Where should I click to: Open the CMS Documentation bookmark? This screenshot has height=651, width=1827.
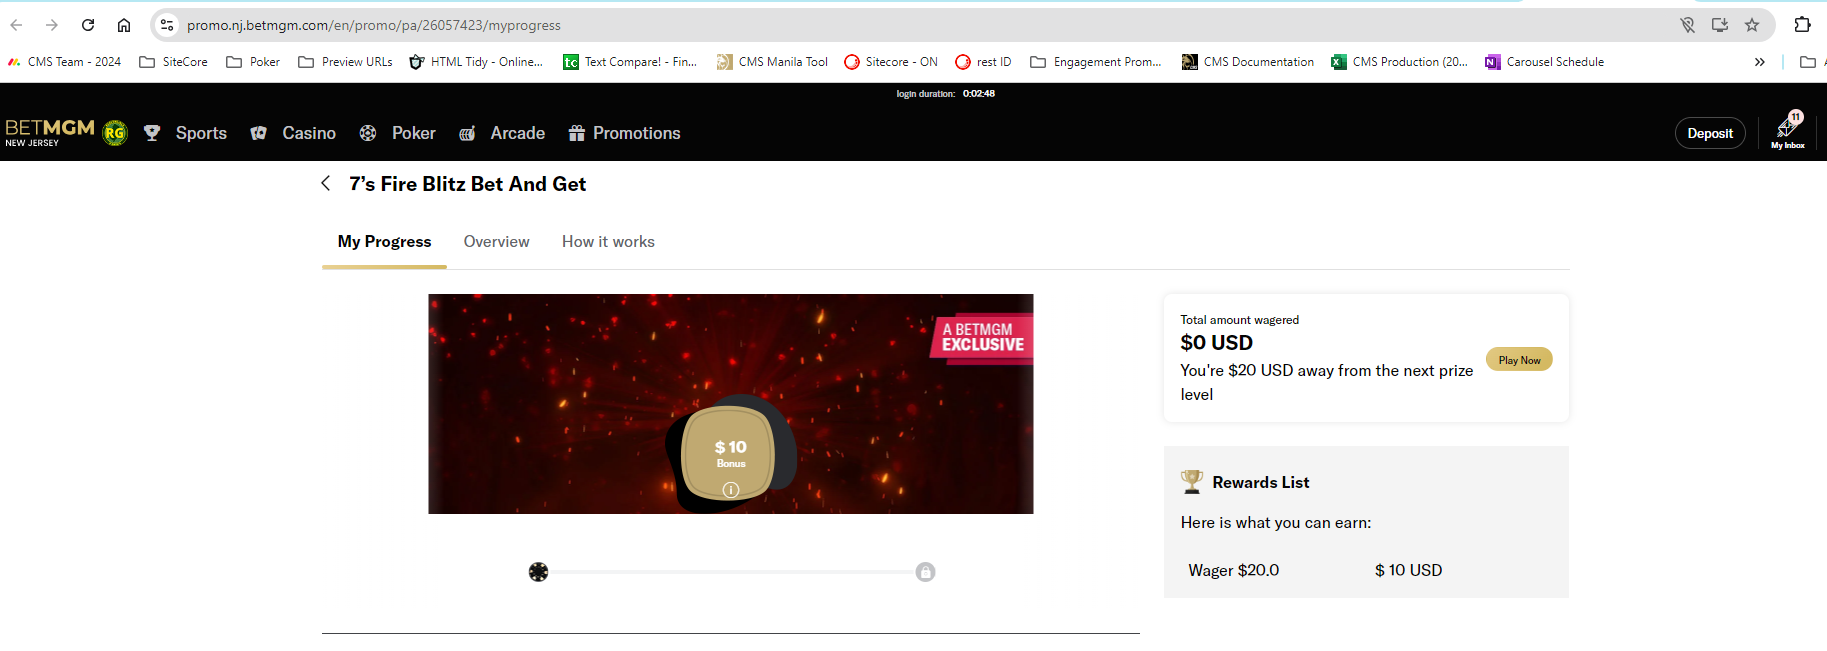coord(1248,62)
